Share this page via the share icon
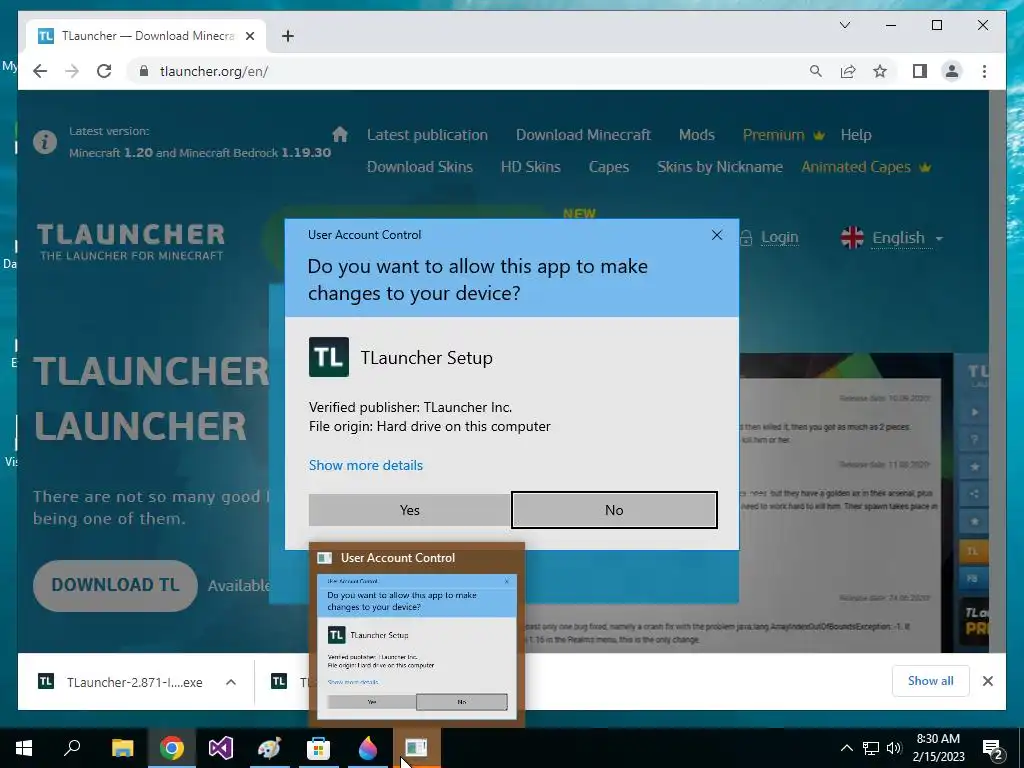 click(x=848, y=71)
